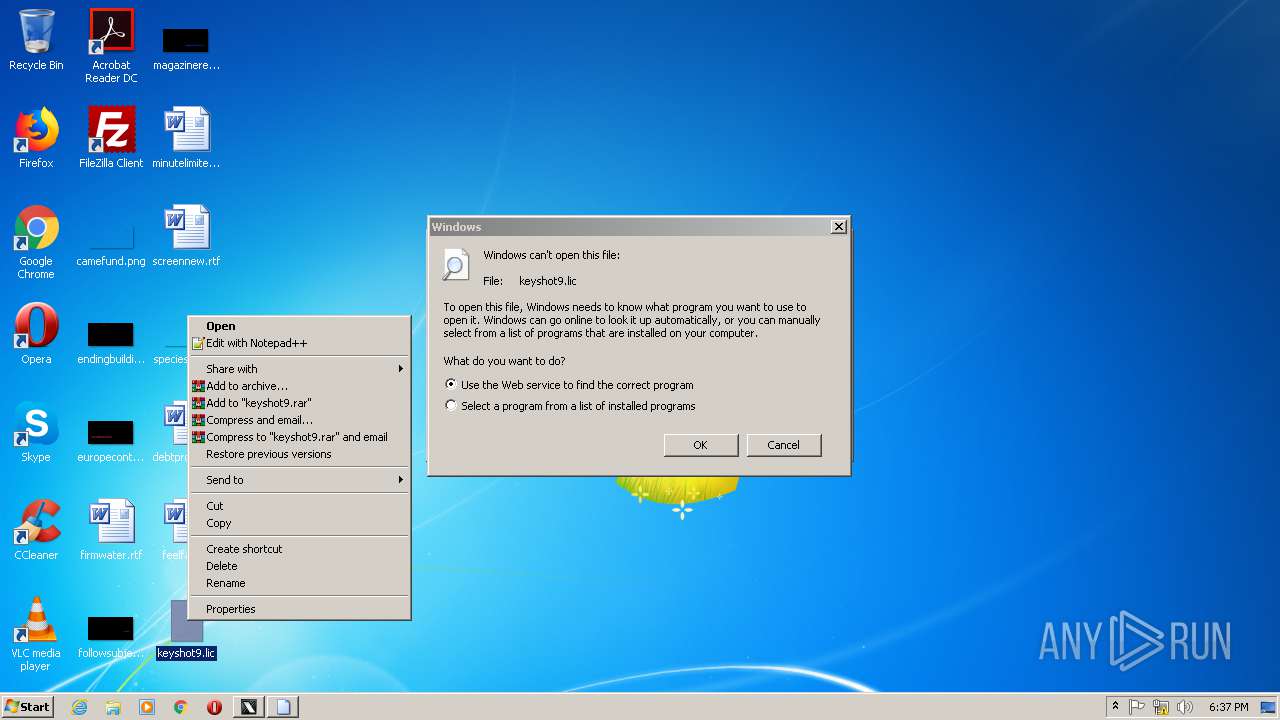1280x720 pixels.
Task: Click the 6:37 PM taskbar clock
Action: point(1228,707)
